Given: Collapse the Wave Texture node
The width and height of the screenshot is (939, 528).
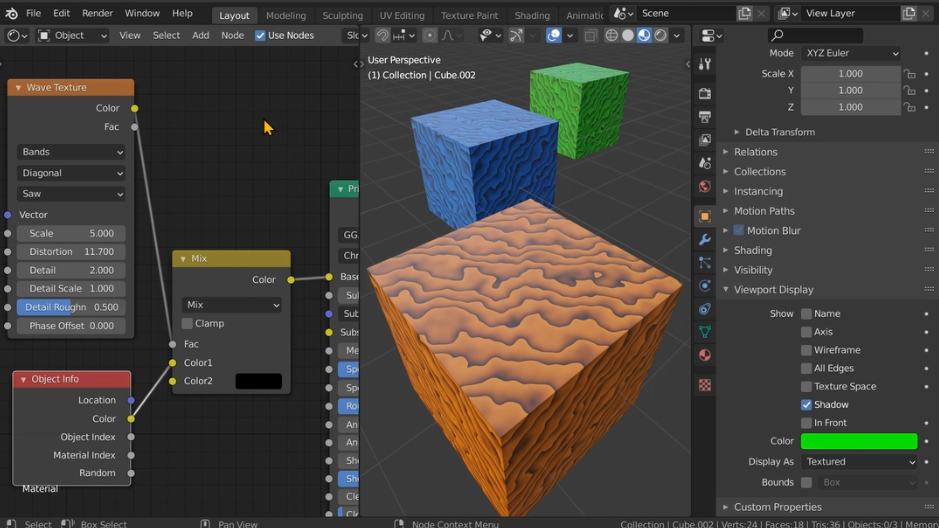Looking at the screenshot, I should coord(19,87).
